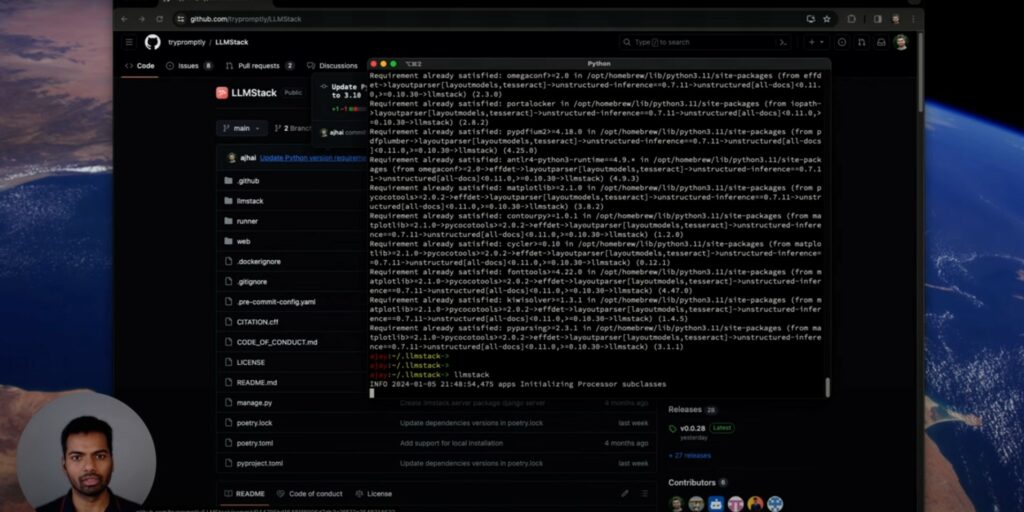Viewport: 1024px width, 512px height.
Task: Click the browser address bar URL
Action: click(x=246, y=19)
